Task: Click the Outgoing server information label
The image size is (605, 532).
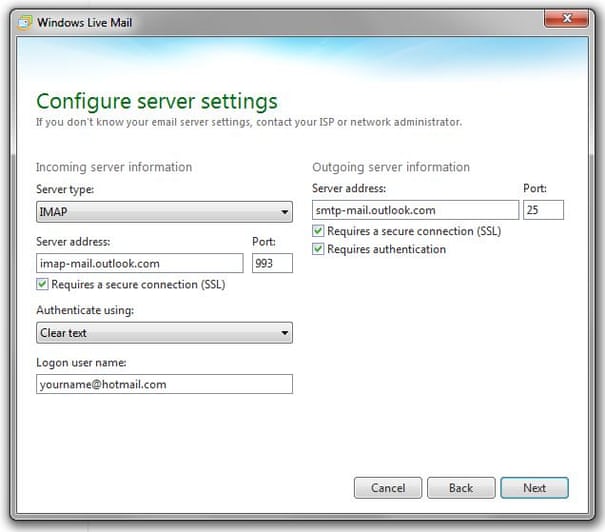Action: 391,167
